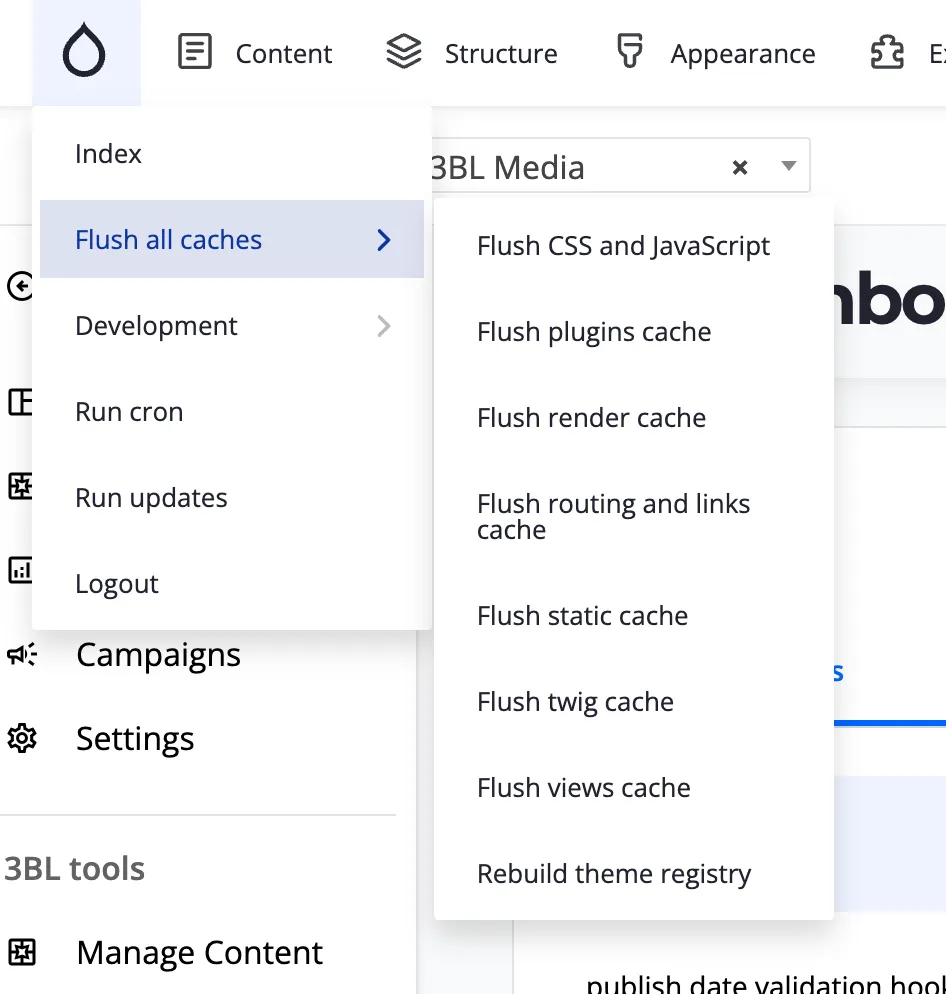Select Index from the dropdown menu

(232, 153)
